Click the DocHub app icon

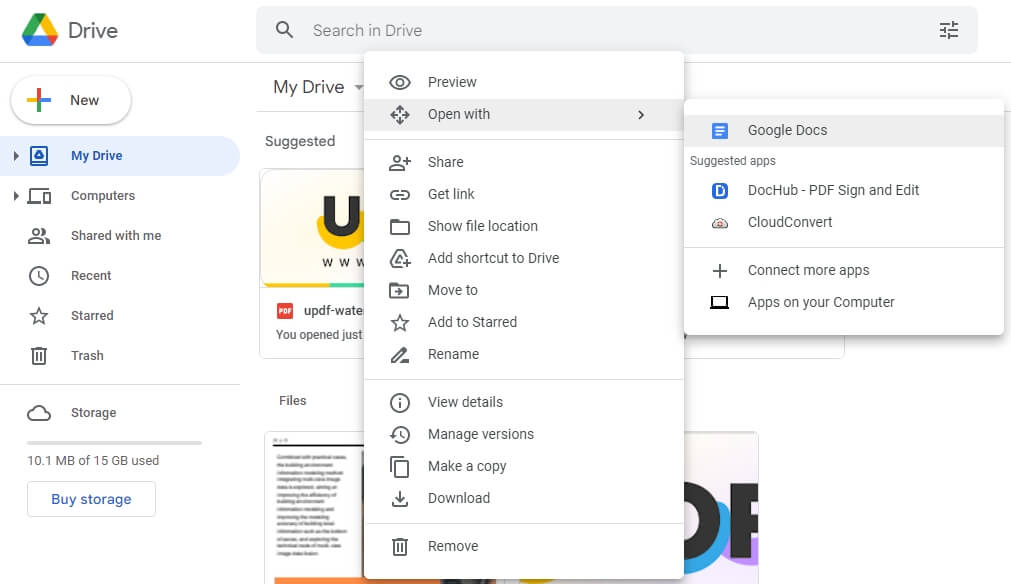point(720,191)
